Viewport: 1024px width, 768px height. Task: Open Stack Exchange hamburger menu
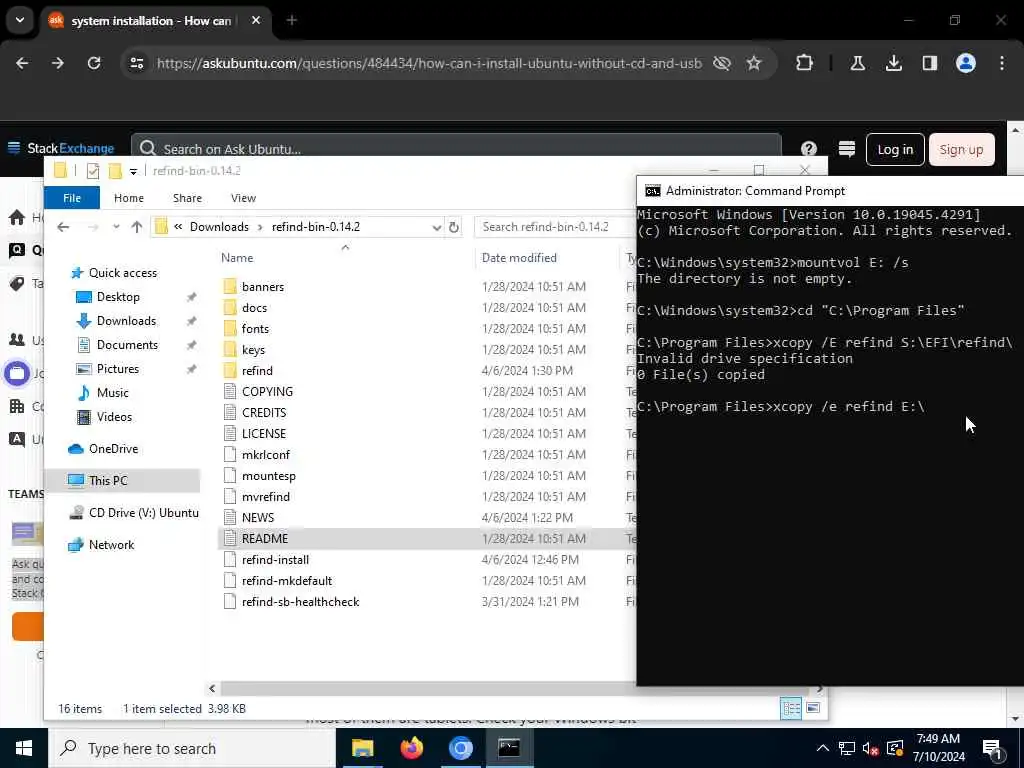[x=14, y=148]
